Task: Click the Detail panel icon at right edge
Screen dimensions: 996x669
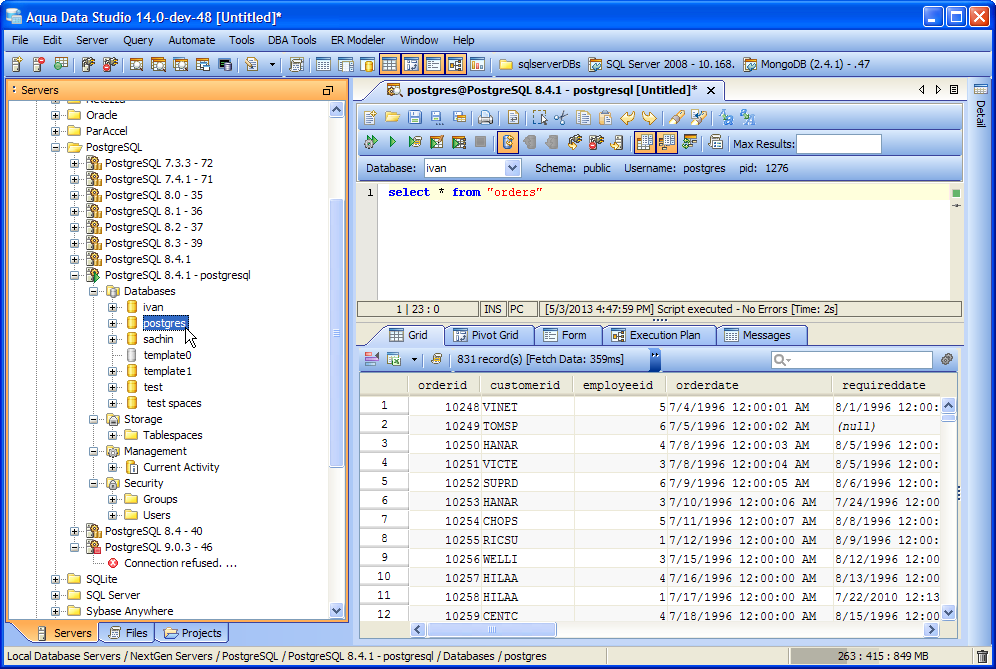Action: click(x=981, y=90)
